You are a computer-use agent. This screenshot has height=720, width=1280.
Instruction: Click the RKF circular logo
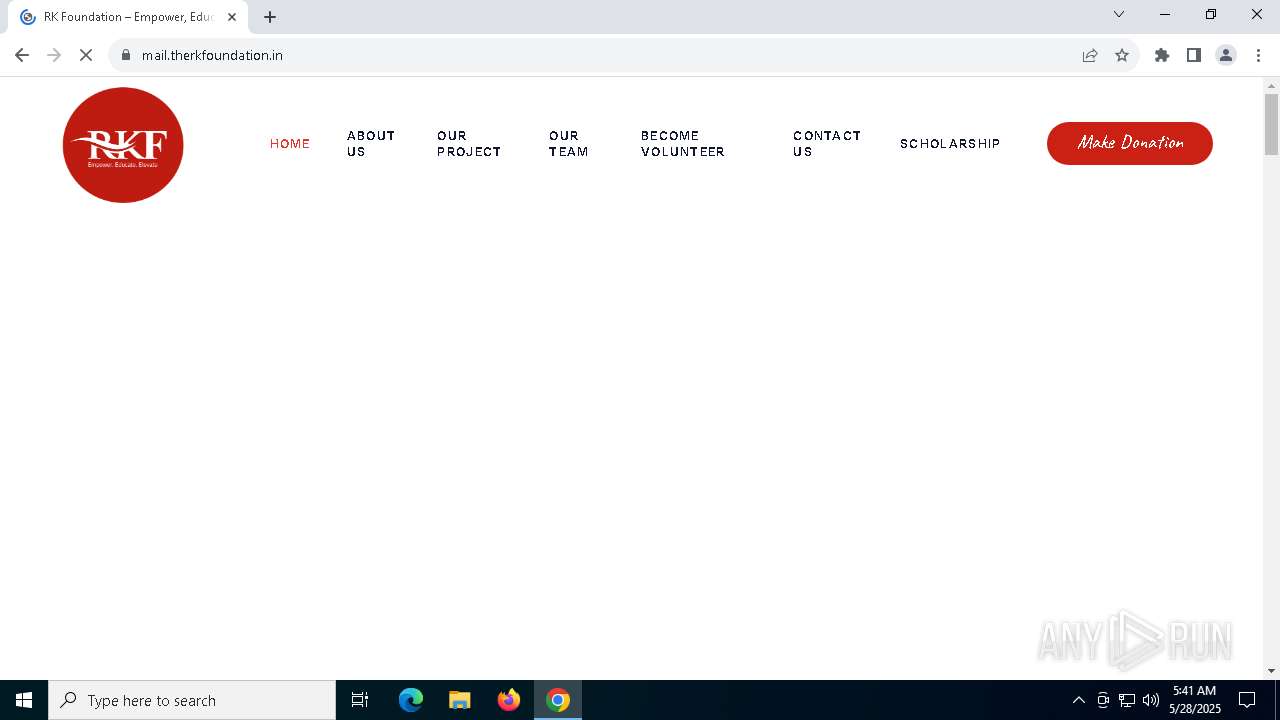[123, 145]
